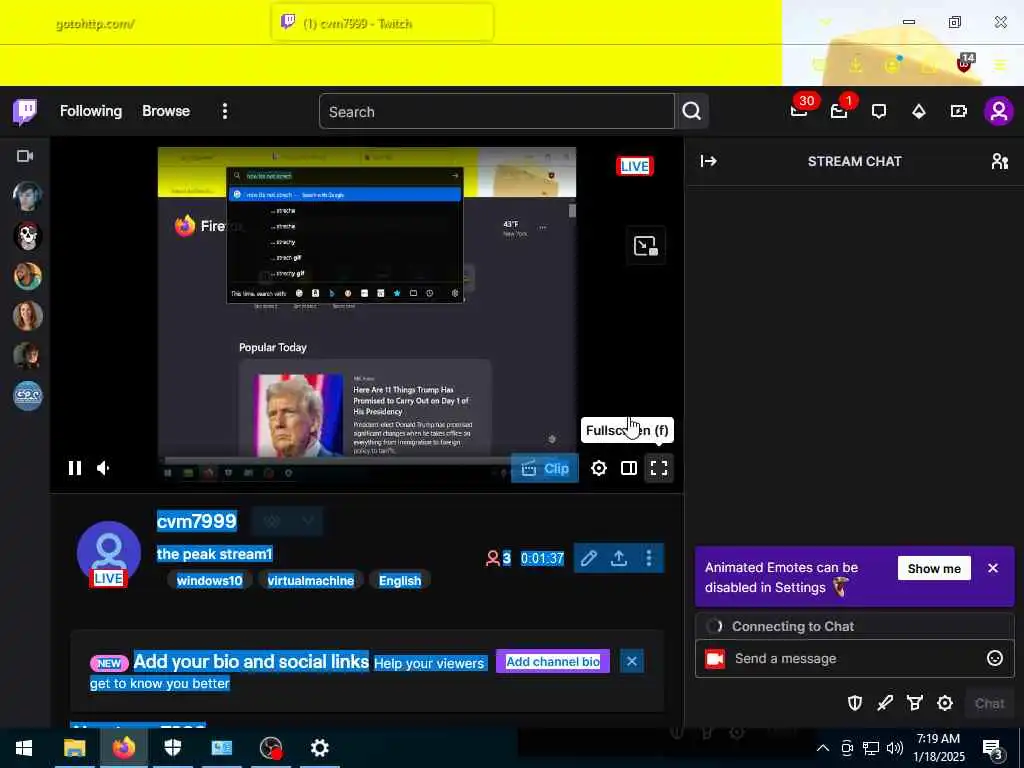The width and height of the screenshot is (1024, 768).
Task: Click the video icon next to the profile avatar
Action: click(x=959, y=111)
